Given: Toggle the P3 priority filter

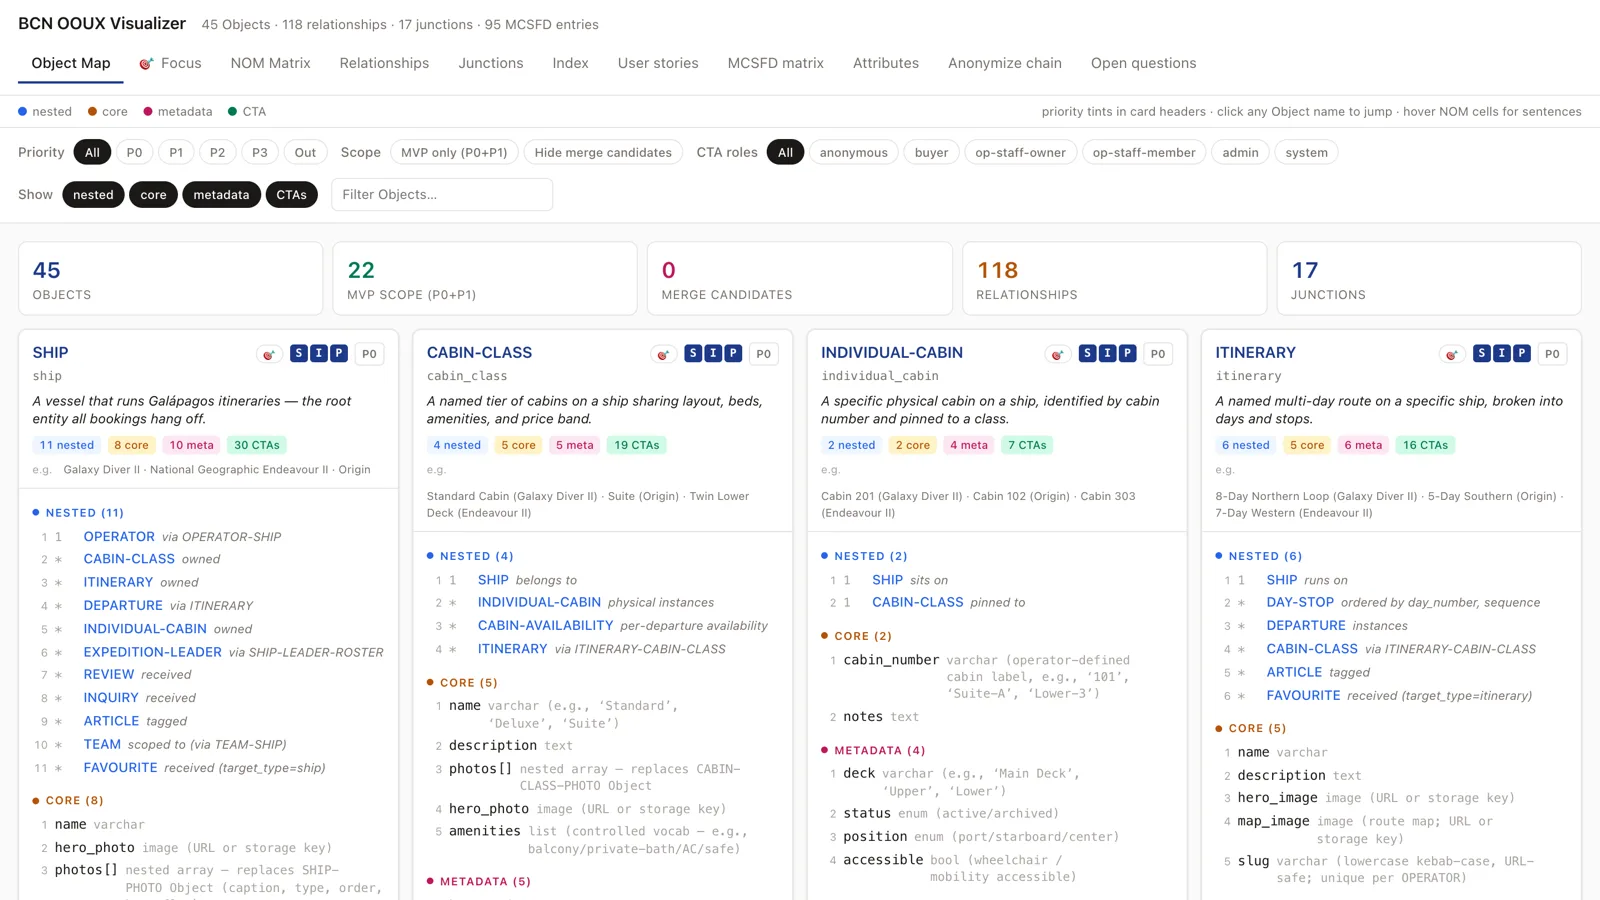Looking at the screenshot, I should 260,153.
